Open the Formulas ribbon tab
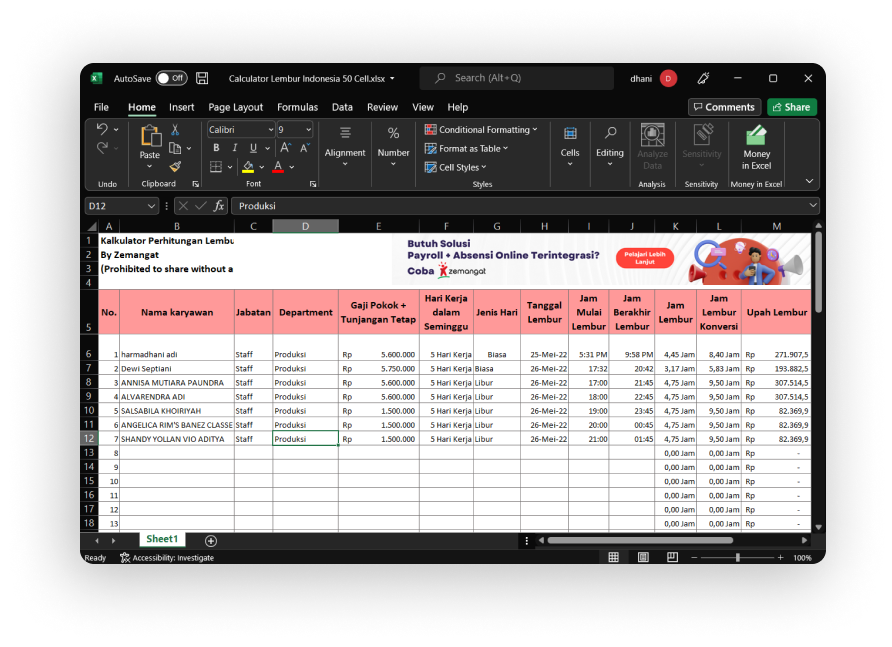Image resolution: width=892 pixels, height=647 pixels. [297, 107]
